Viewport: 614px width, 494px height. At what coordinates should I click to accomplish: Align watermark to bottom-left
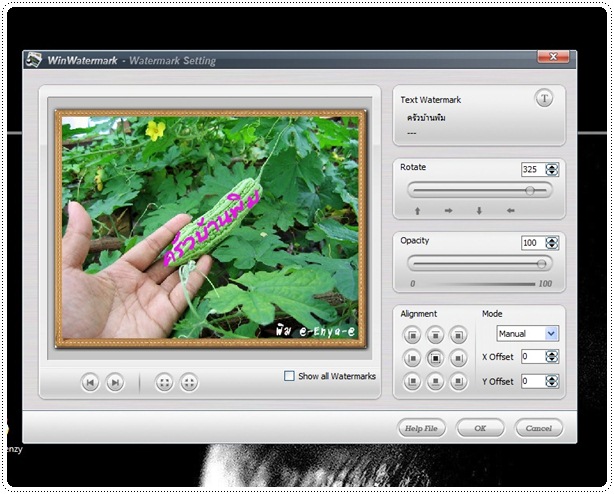point(412,381)
